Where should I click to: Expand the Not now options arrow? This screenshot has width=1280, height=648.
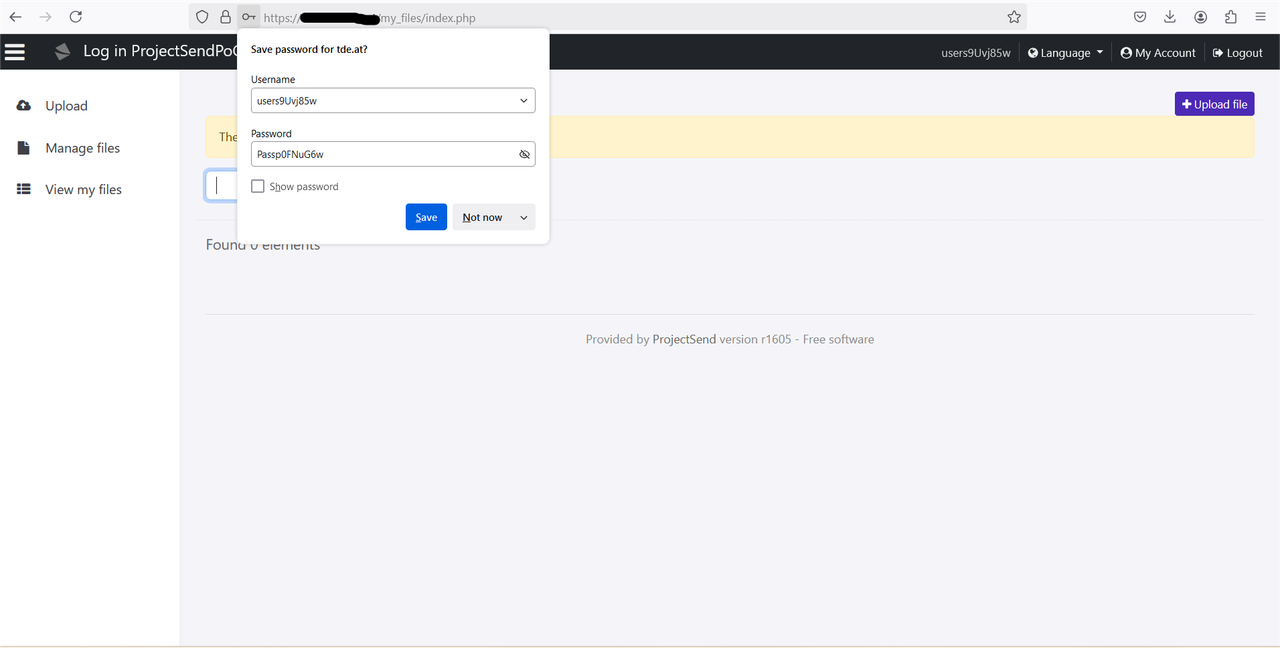point(523,217)
